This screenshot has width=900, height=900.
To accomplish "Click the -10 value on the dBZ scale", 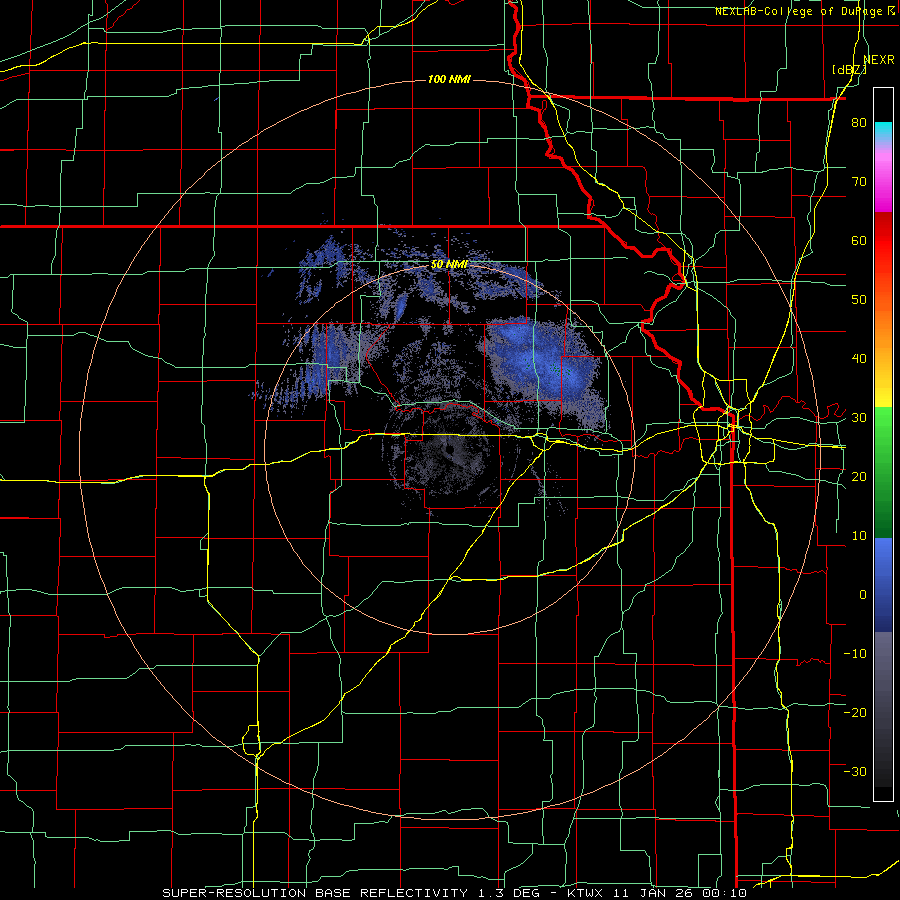I will coord(855,653).
